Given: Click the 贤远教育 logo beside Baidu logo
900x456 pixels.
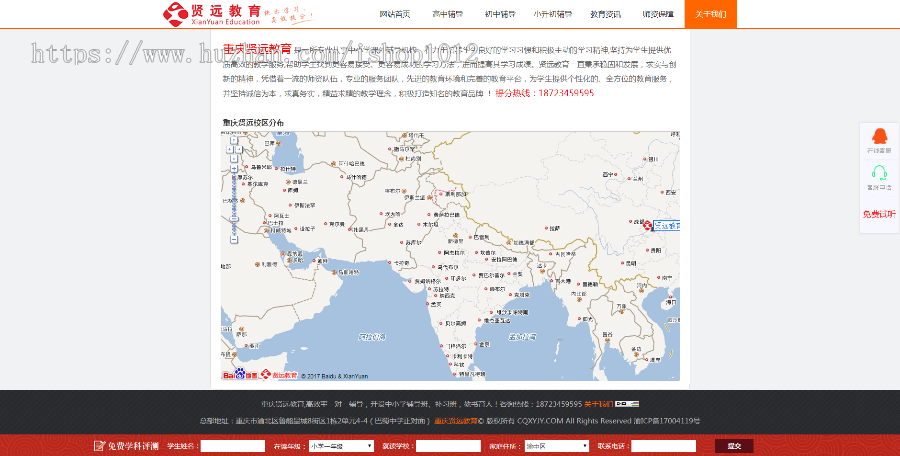Looking at the screenshot, I should coord(278,374).
